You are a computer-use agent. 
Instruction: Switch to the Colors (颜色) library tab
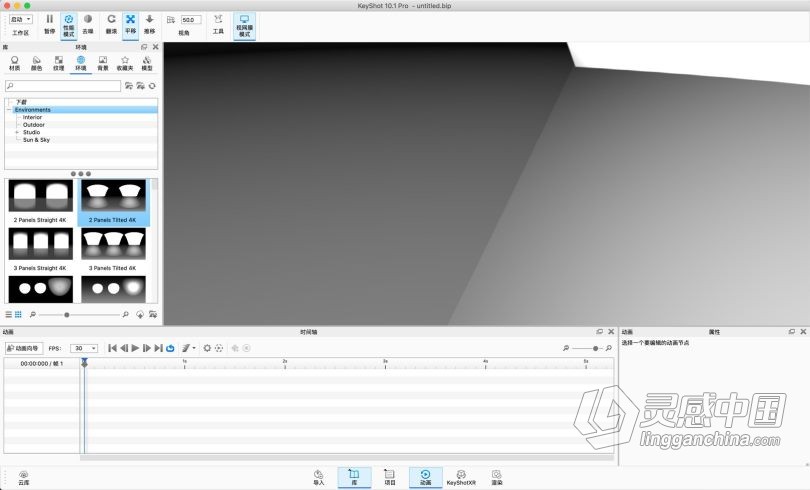36,64
